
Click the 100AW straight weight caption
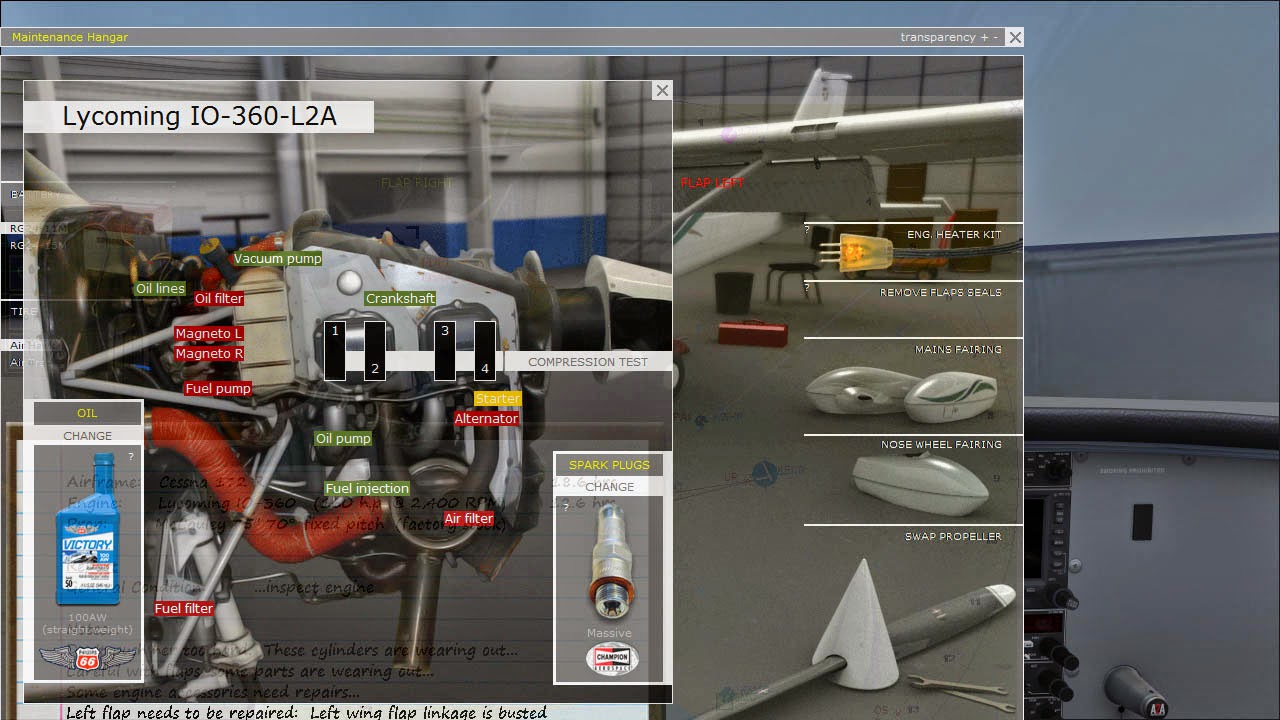(x=88, y=624)
